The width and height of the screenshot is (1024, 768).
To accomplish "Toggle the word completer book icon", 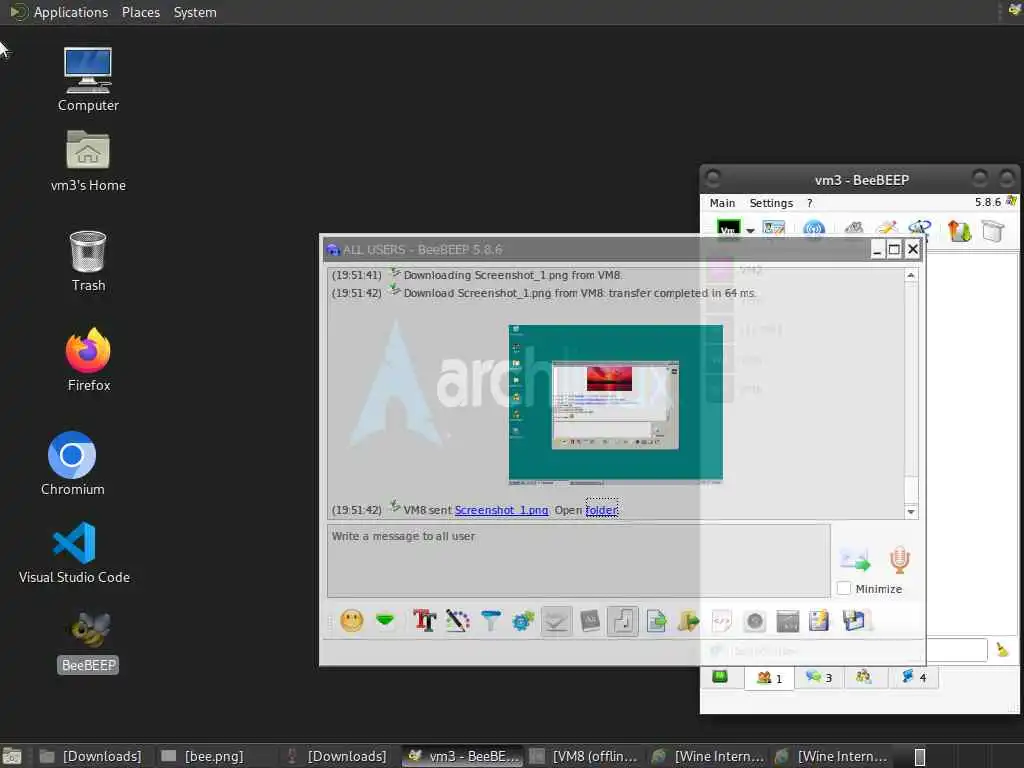I will coord(590,620).
